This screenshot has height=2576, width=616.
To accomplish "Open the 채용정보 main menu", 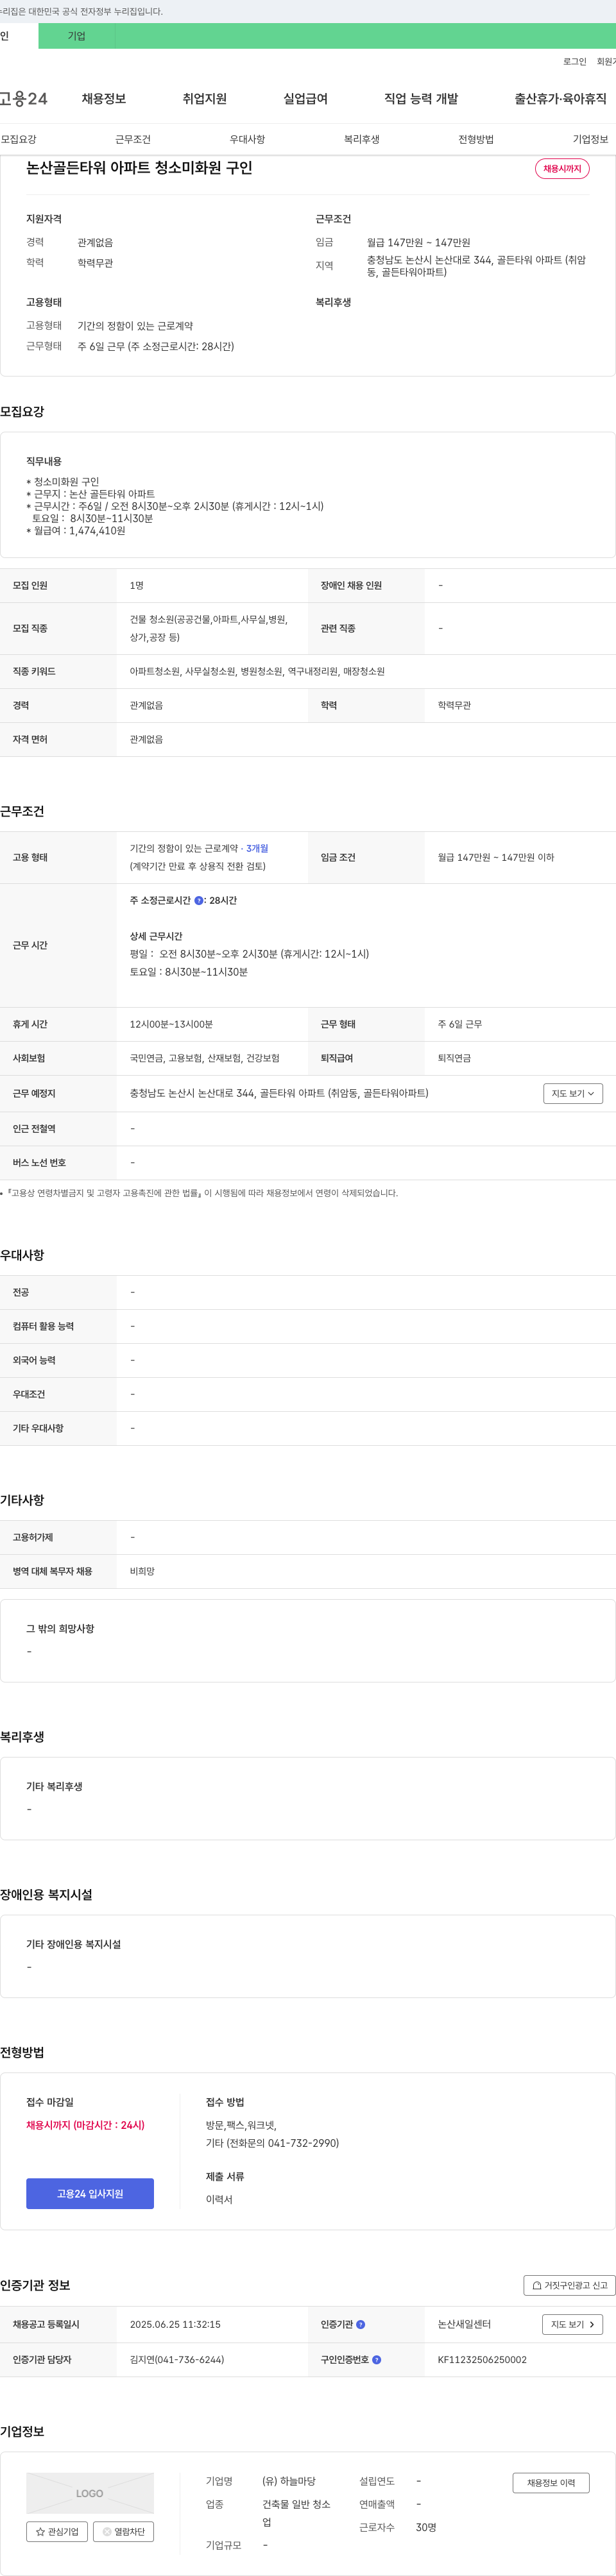I will click(104, 99).
